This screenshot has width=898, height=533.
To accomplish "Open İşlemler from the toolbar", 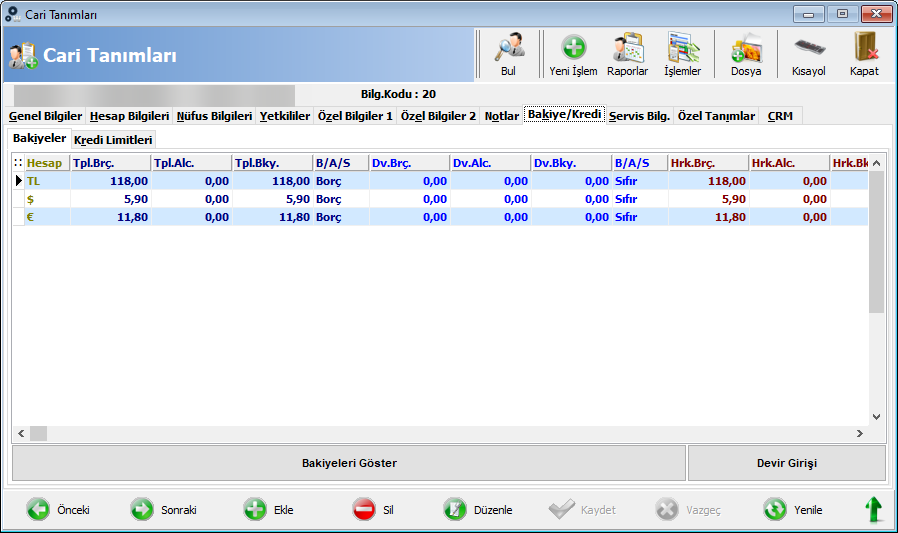I will click(683, 54).
